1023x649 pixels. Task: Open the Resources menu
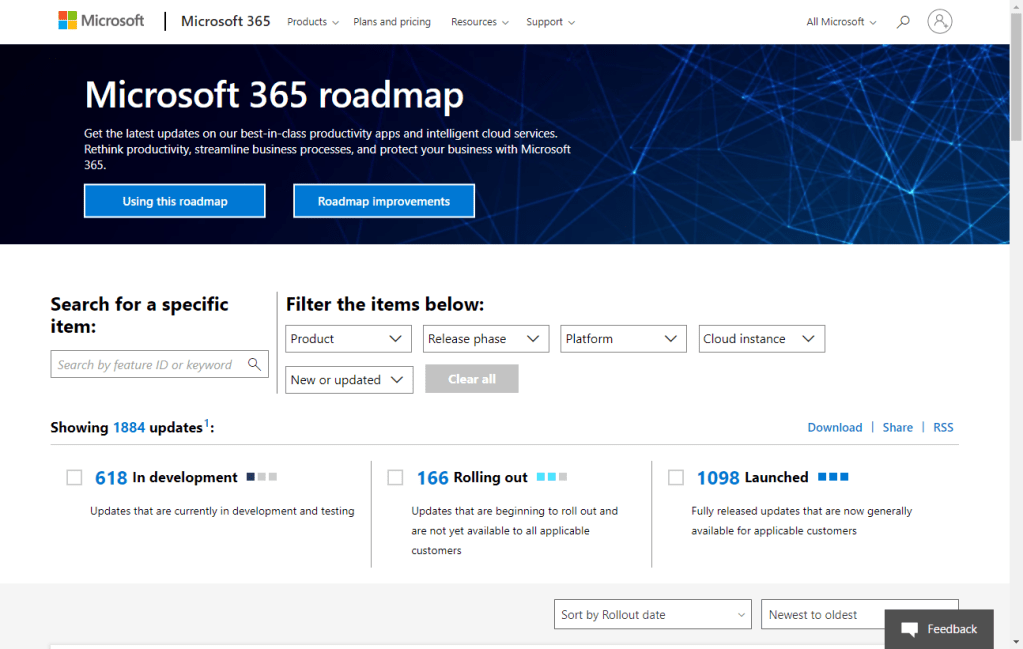[479, 22]
